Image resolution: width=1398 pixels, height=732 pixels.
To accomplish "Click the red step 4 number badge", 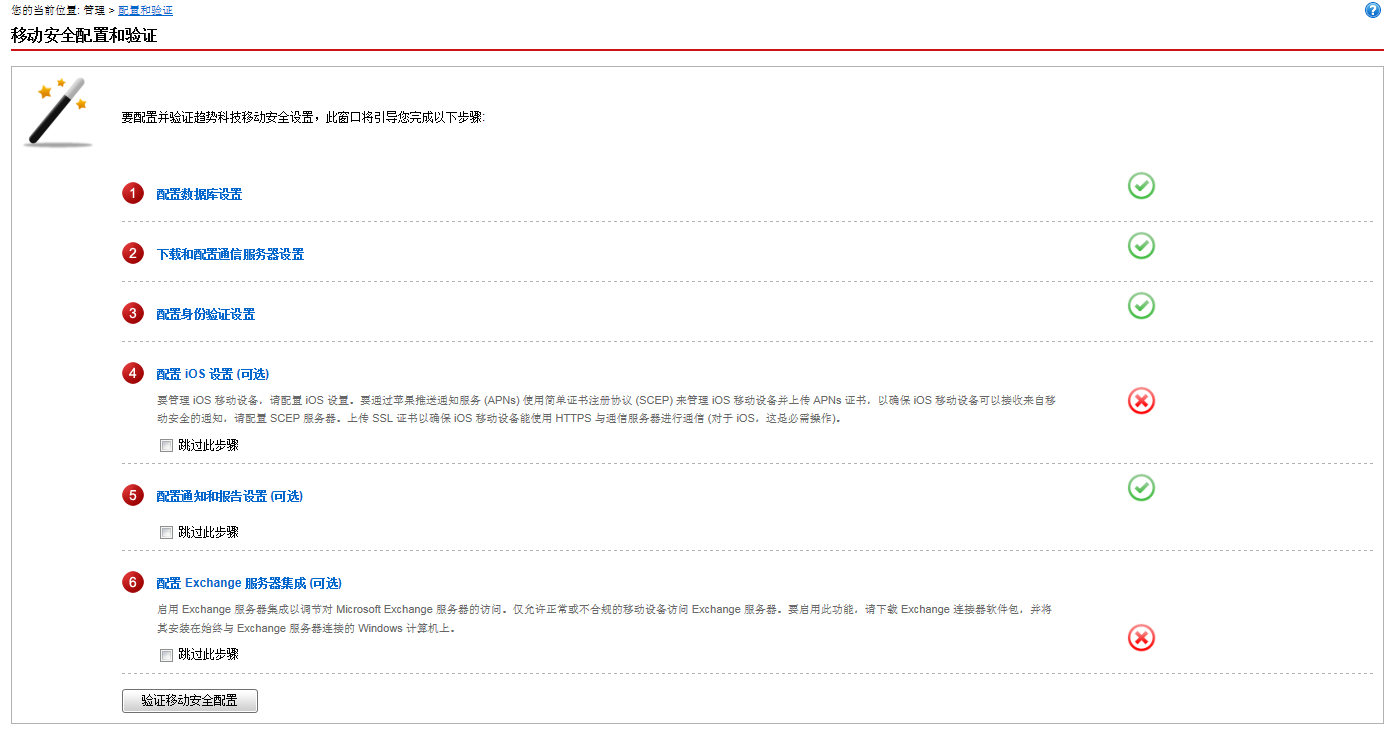I will pyautogui.click(x=133, y=374).
